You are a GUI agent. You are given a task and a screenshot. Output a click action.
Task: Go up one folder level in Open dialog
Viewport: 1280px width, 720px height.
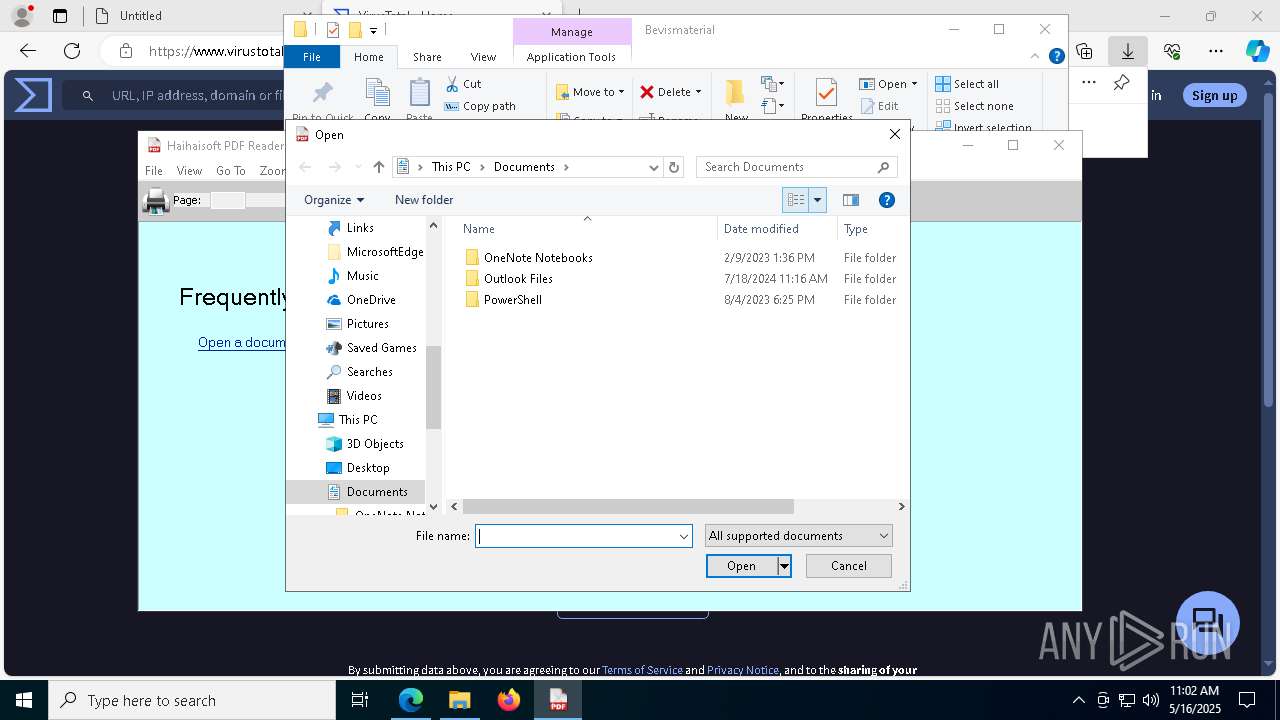(378, 167)
